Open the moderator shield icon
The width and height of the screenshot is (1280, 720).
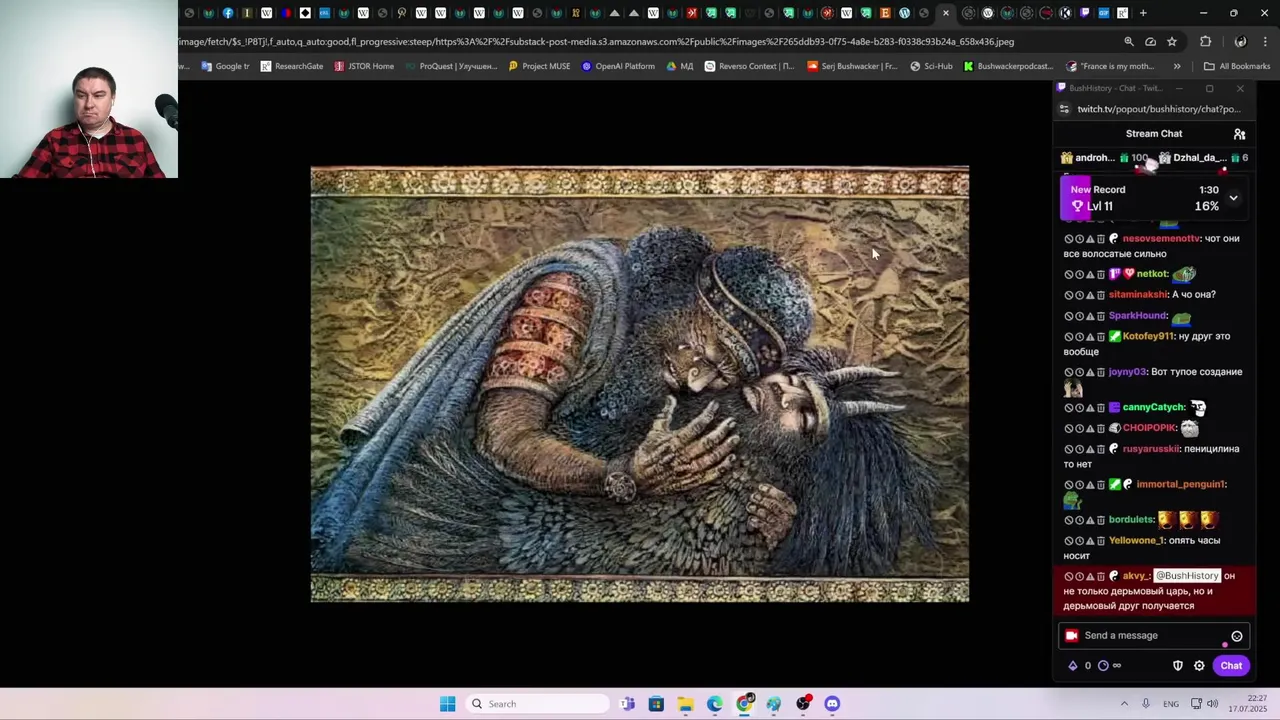tap(1178, 666)
